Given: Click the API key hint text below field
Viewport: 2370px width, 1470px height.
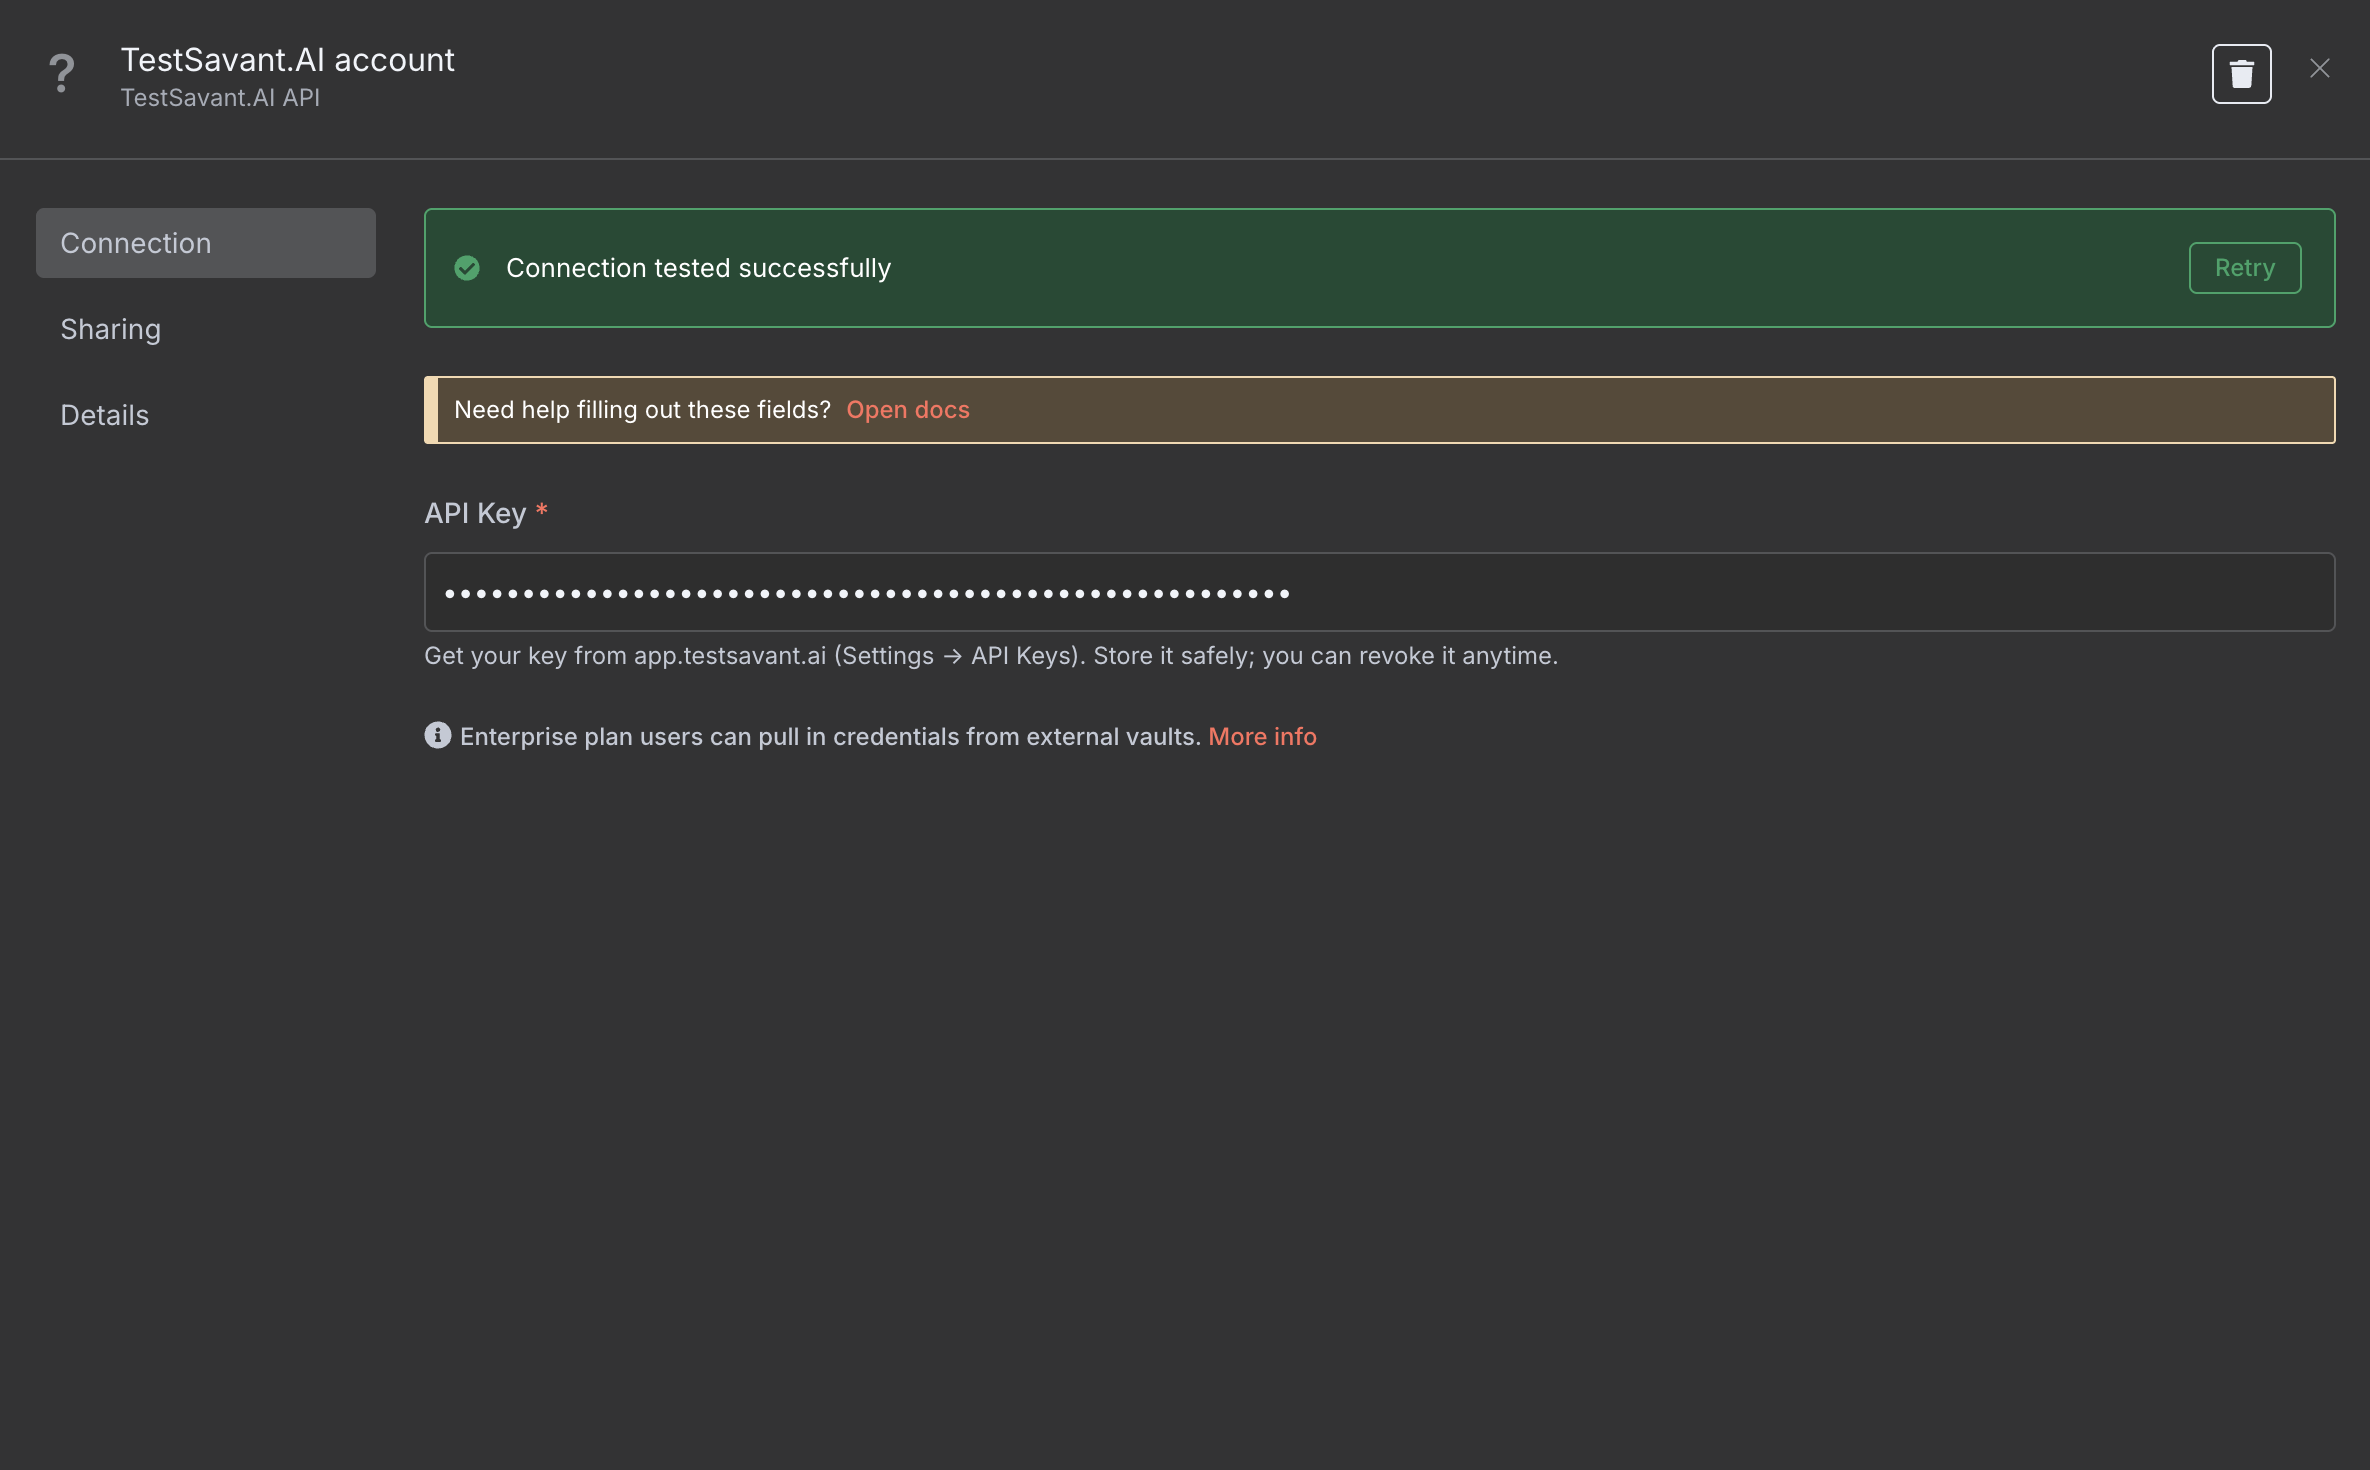Looking at the screenshot, I should 990,656.
